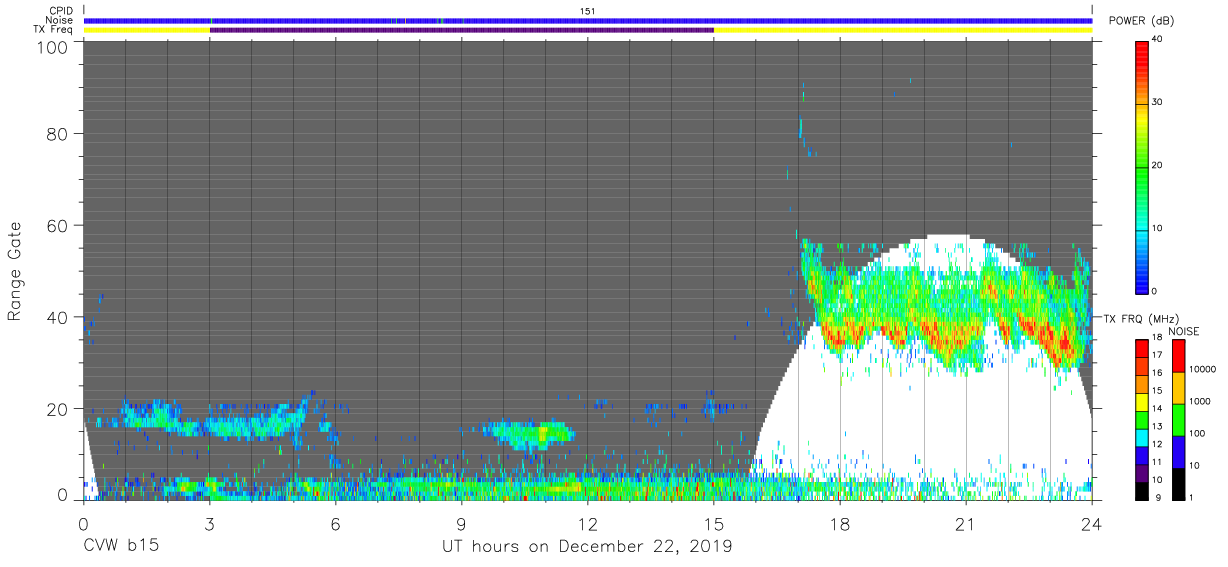Image resolution: width=1228 pixels, height=567 pixels.
Task: Click range gate tick label 80
Action: click(x=58, y=133)
